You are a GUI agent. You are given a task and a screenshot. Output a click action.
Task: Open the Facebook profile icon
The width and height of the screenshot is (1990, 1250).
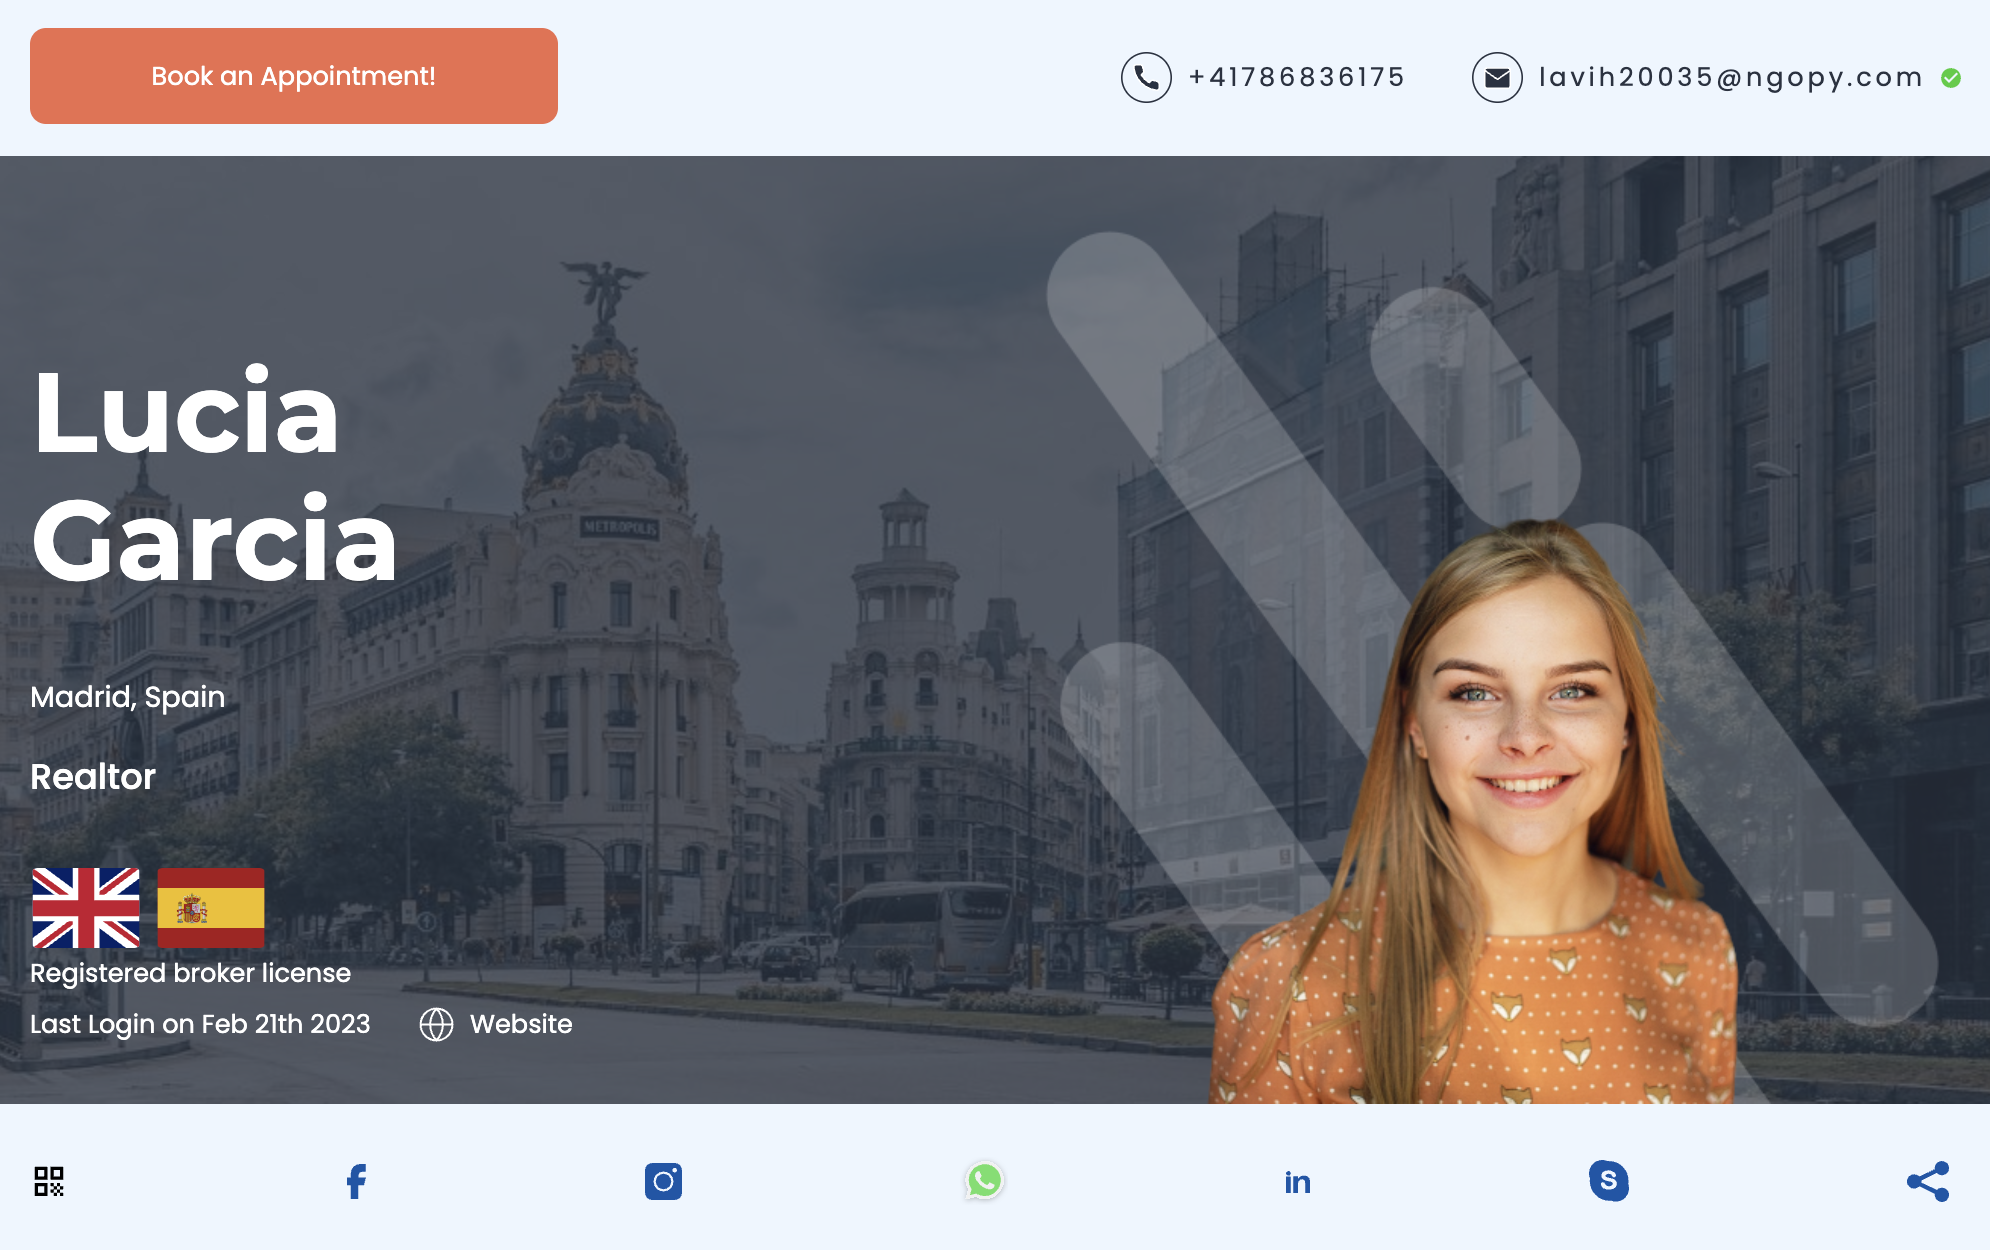356,1181
